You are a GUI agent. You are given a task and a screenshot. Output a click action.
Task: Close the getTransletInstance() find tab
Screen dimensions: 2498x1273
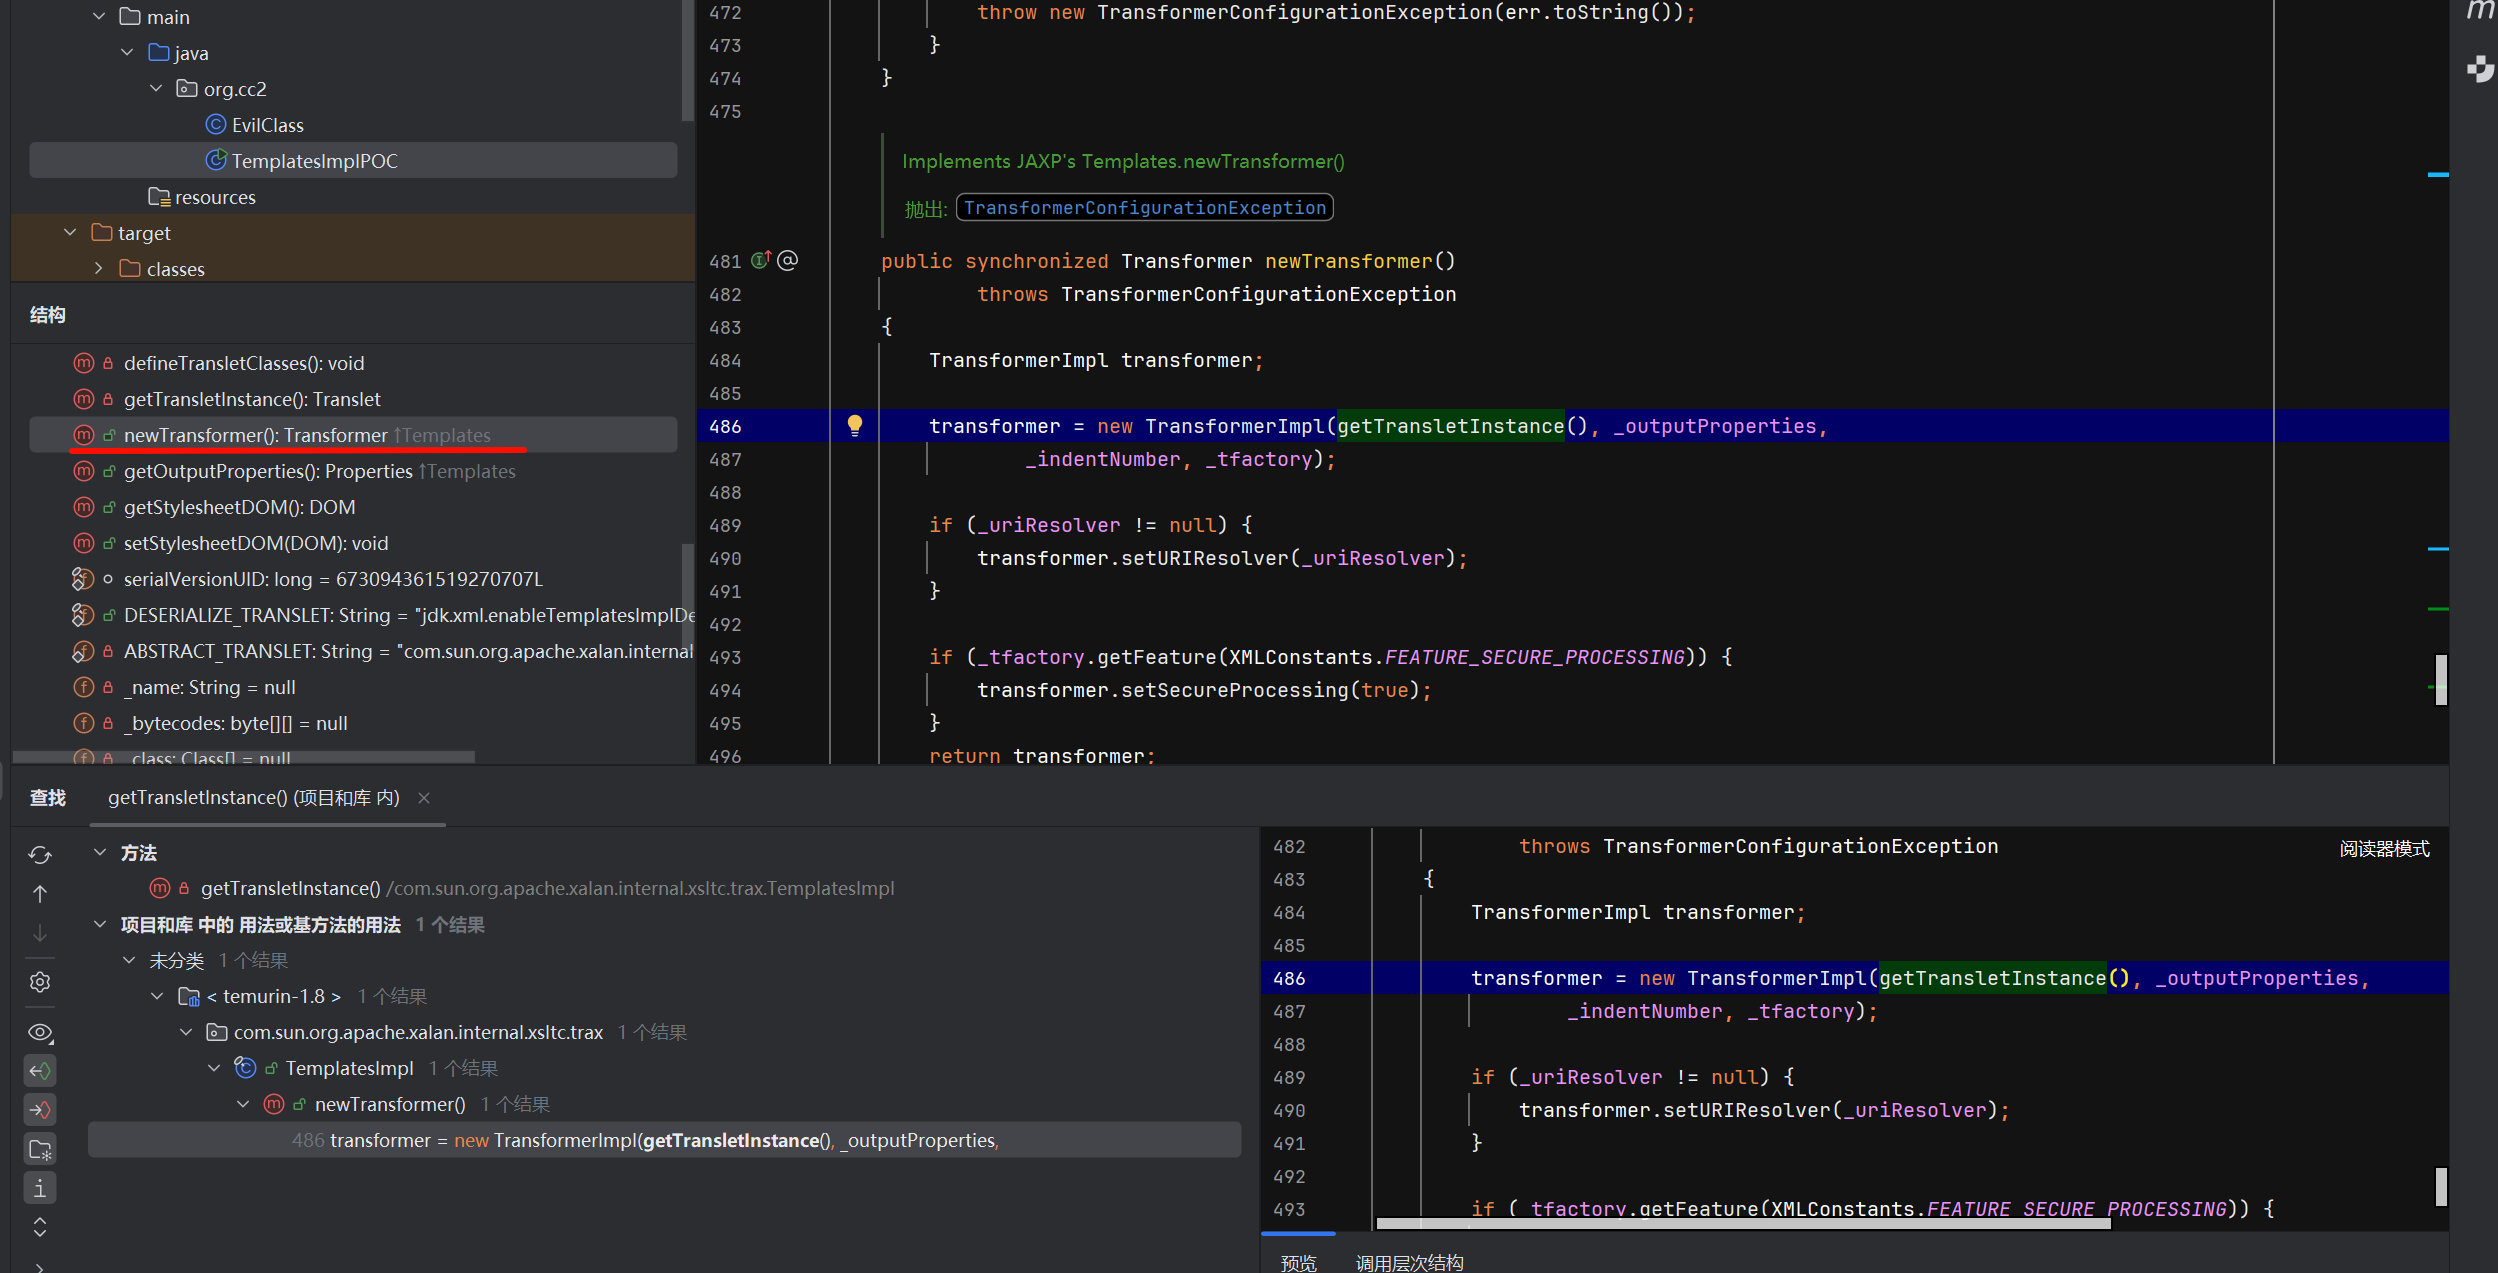[424, 797]
